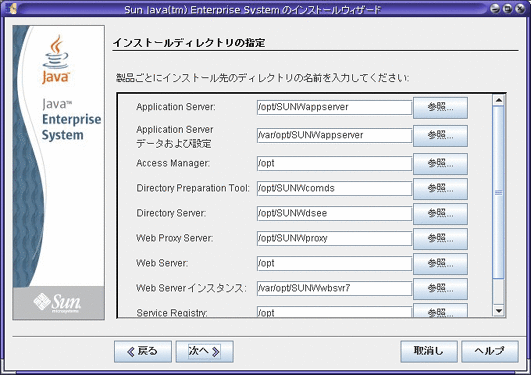The height and width of the screenshot is (375, 531).
Task: Cancel installation with 取消し button
Action: coord(429,352)
